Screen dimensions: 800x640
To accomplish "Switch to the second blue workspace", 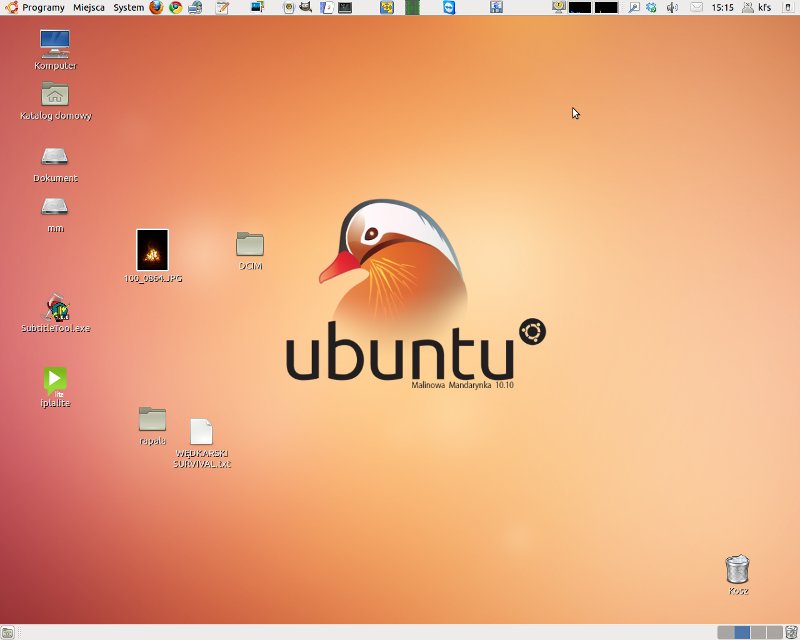I will pos(742,632).
